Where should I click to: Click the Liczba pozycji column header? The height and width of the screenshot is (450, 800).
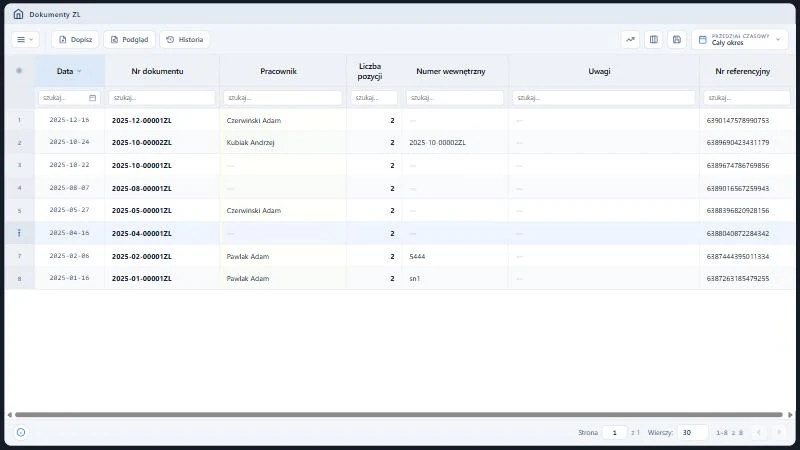pos(370,71)
